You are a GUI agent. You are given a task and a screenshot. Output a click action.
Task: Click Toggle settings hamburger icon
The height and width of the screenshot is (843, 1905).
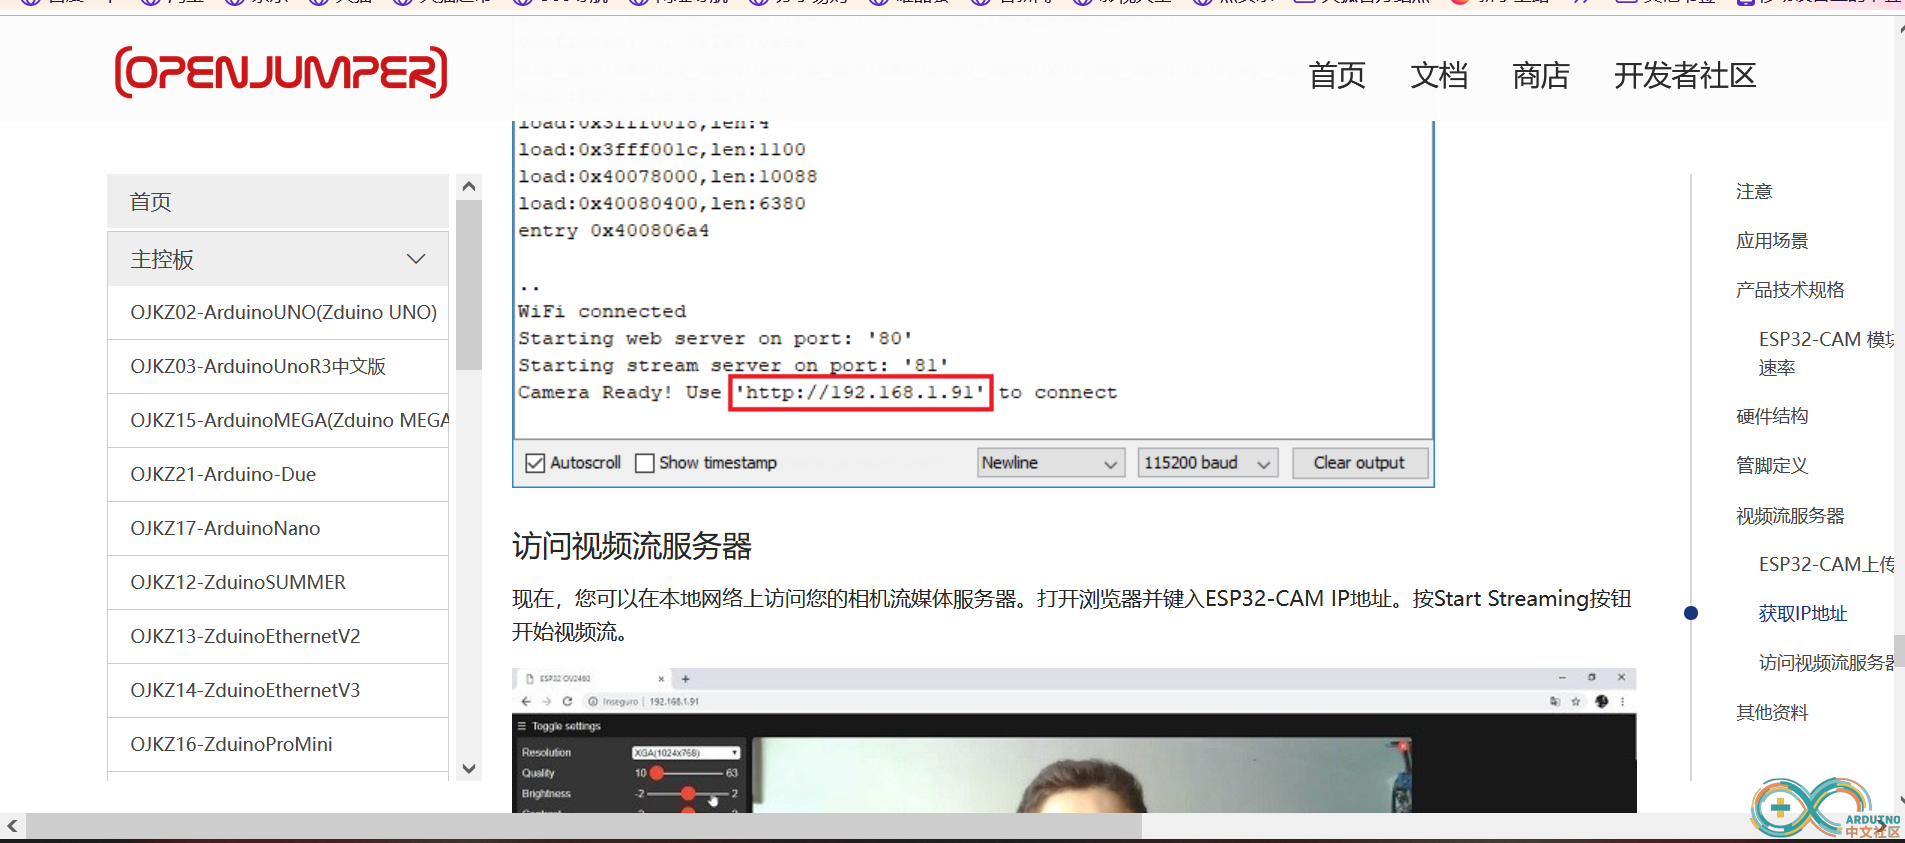pyautogui.click(x=521, y=726)
